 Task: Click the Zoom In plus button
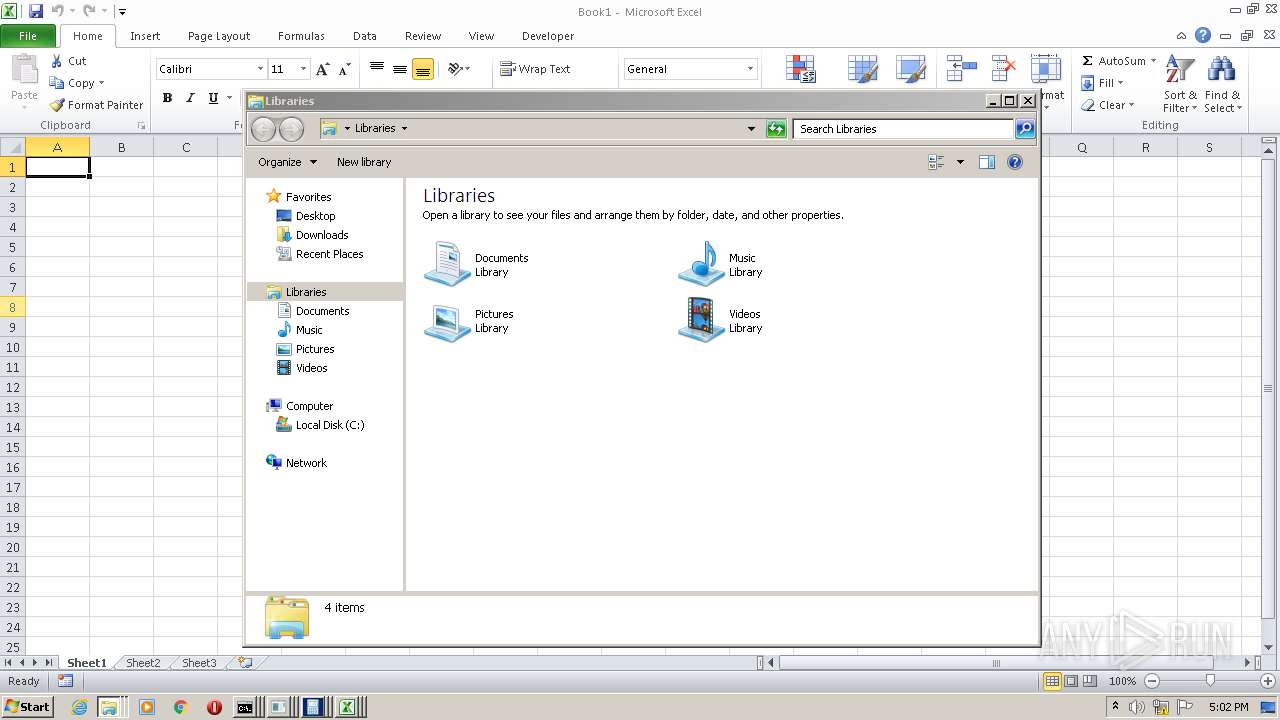[1267, 681]
